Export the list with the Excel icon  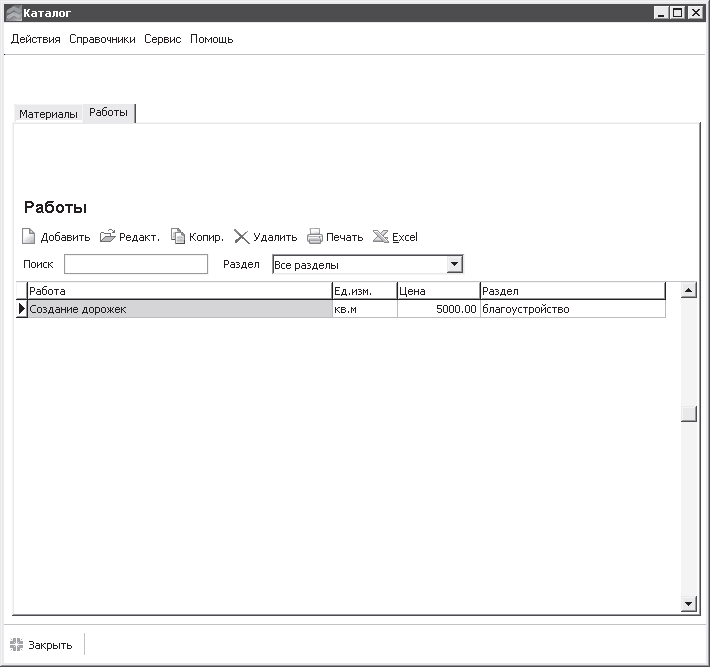click(380, 236)
